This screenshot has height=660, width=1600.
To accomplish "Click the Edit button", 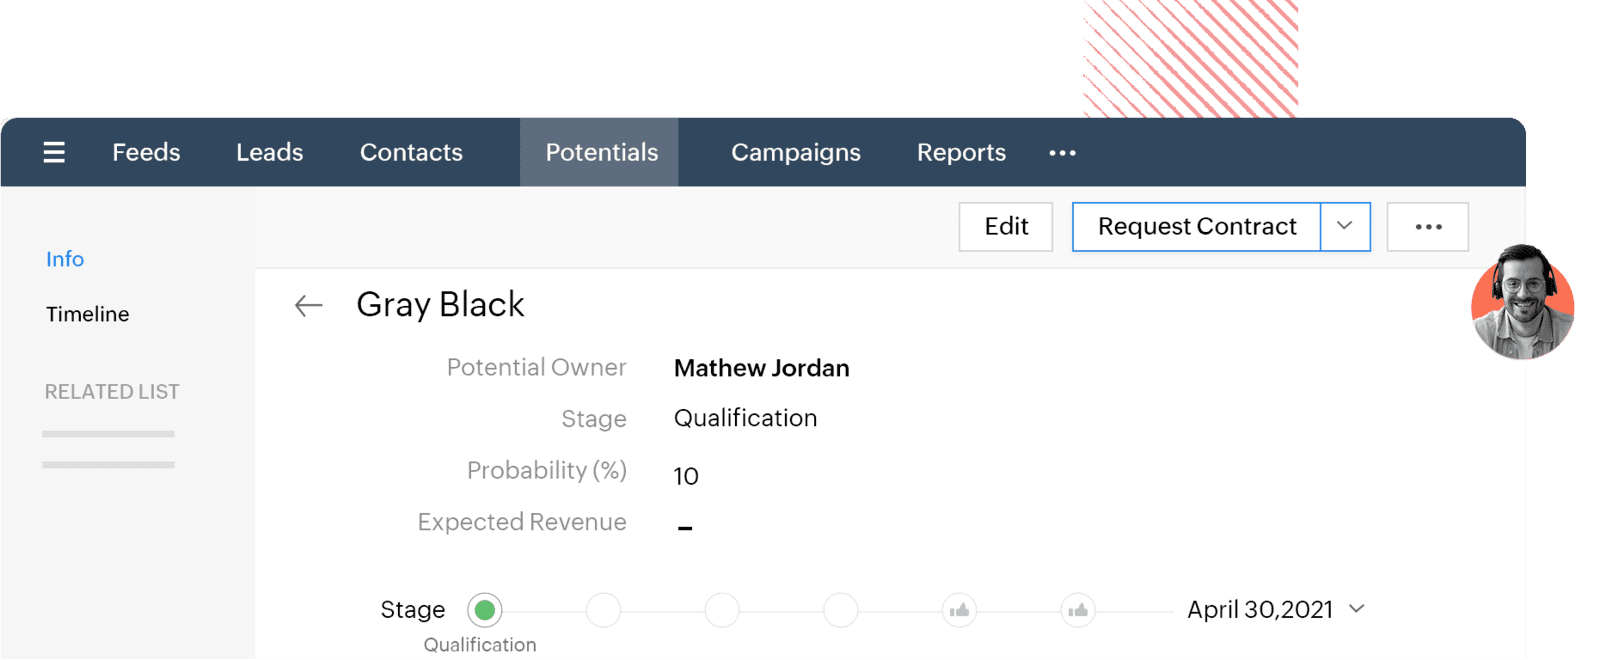I will point(1005,227).
